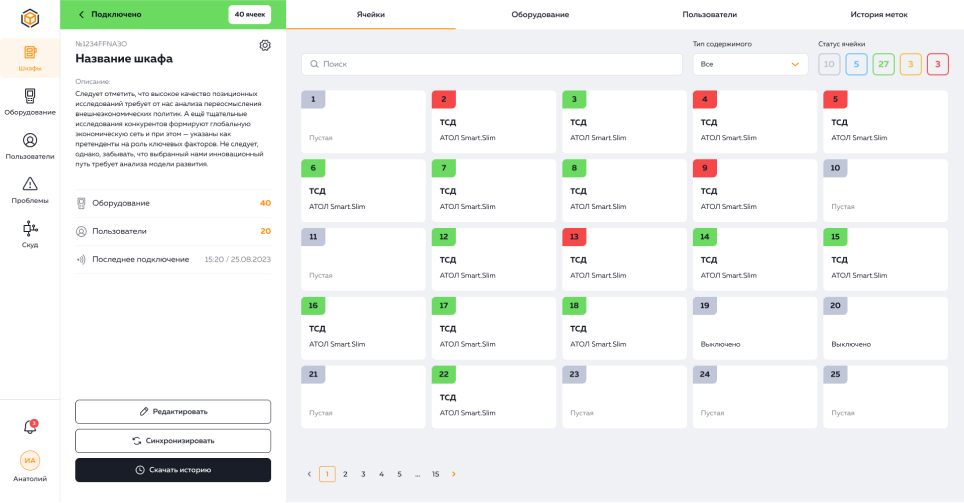Switch to the История меток tab
This screenshot has height=503, width=964.
coord(878,15)
